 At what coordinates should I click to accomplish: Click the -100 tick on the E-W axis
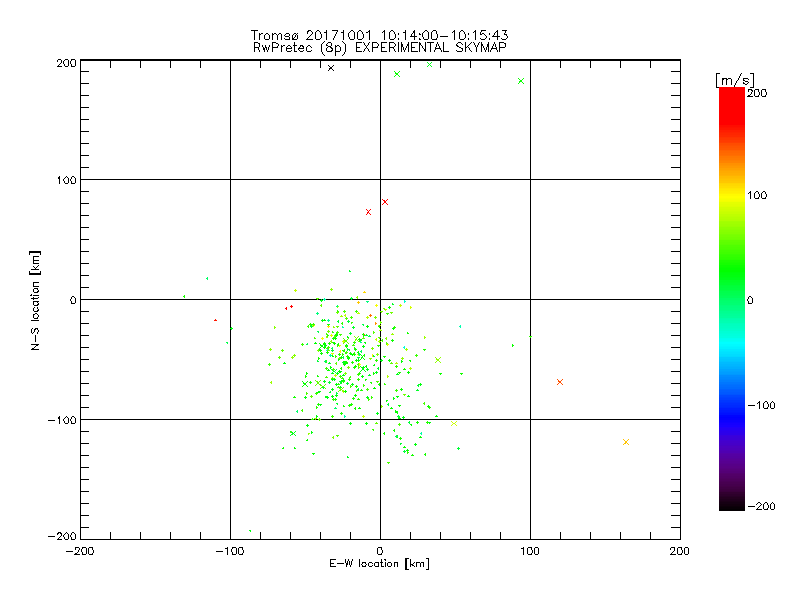coord(229,551)
